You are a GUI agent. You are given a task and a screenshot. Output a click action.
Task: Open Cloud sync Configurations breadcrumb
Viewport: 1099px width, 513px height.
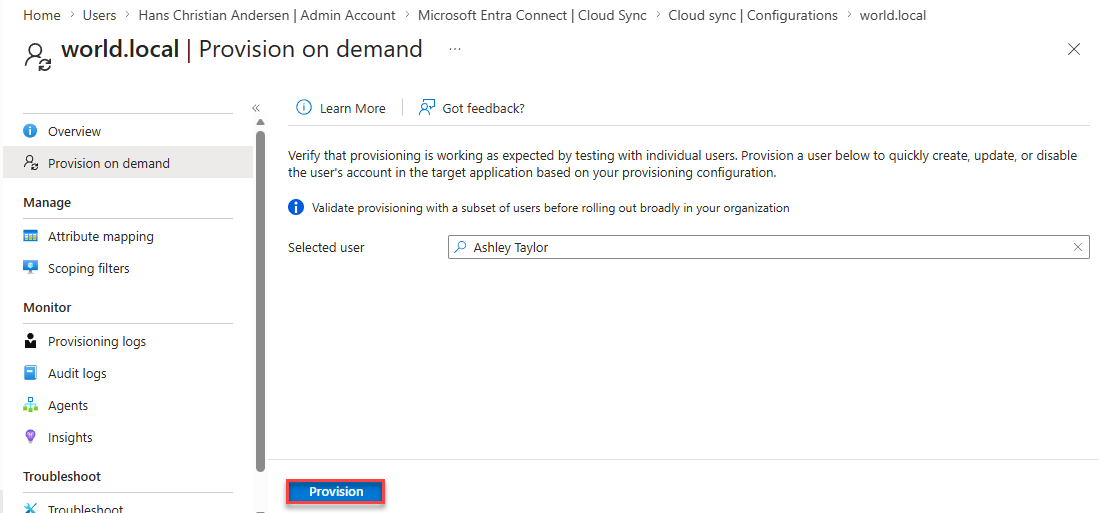coord(753,15)
